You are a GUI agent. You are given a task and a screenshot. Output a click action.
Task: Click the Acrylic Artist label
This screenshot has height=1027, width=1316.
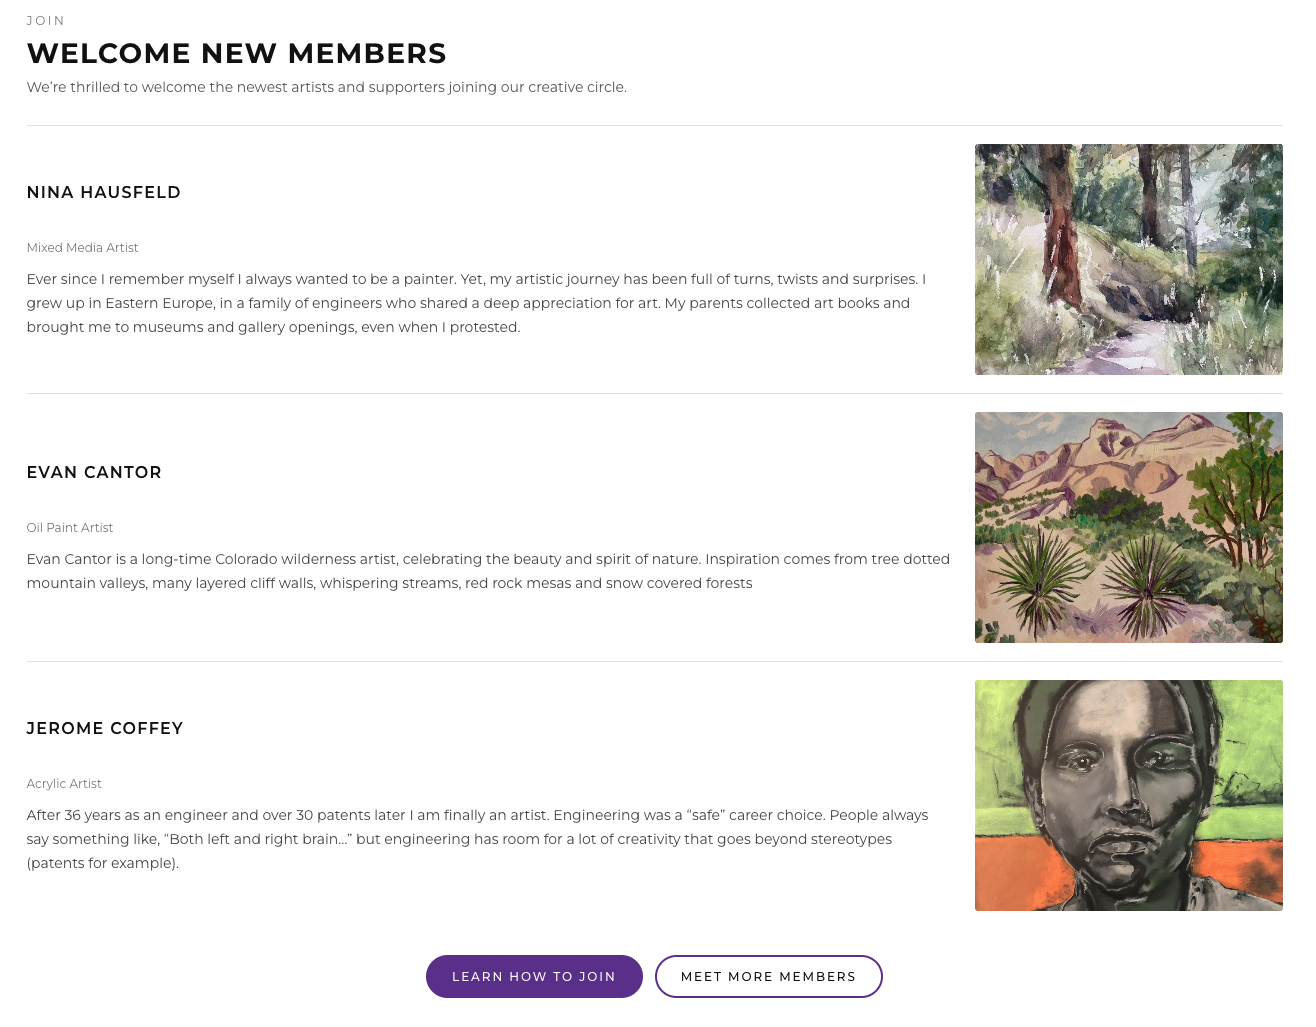click(x=64, y=783)
